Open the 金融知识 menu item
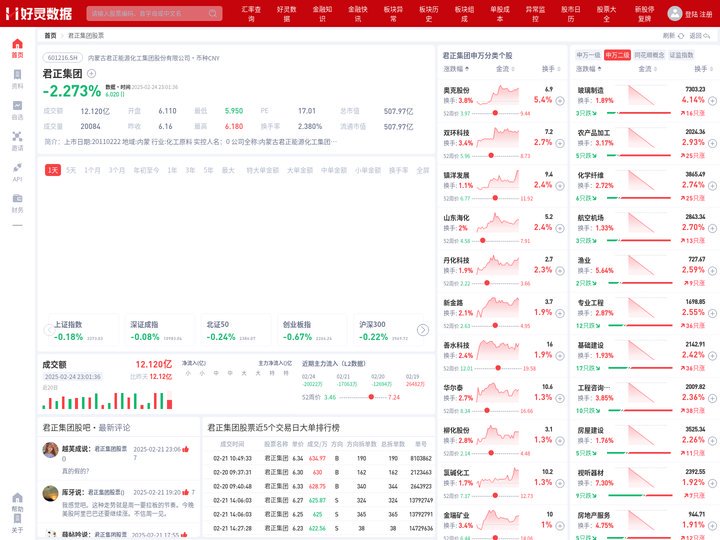The width and height of the screenshot is (720, 540). (x=322, y=14)
